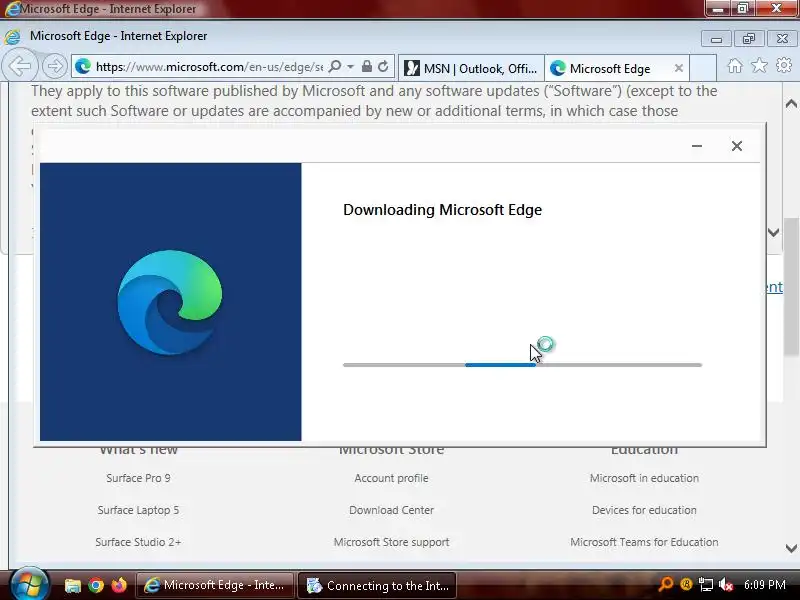Open the Microsoft in education link
800x600 pixels.
[644, 478]
